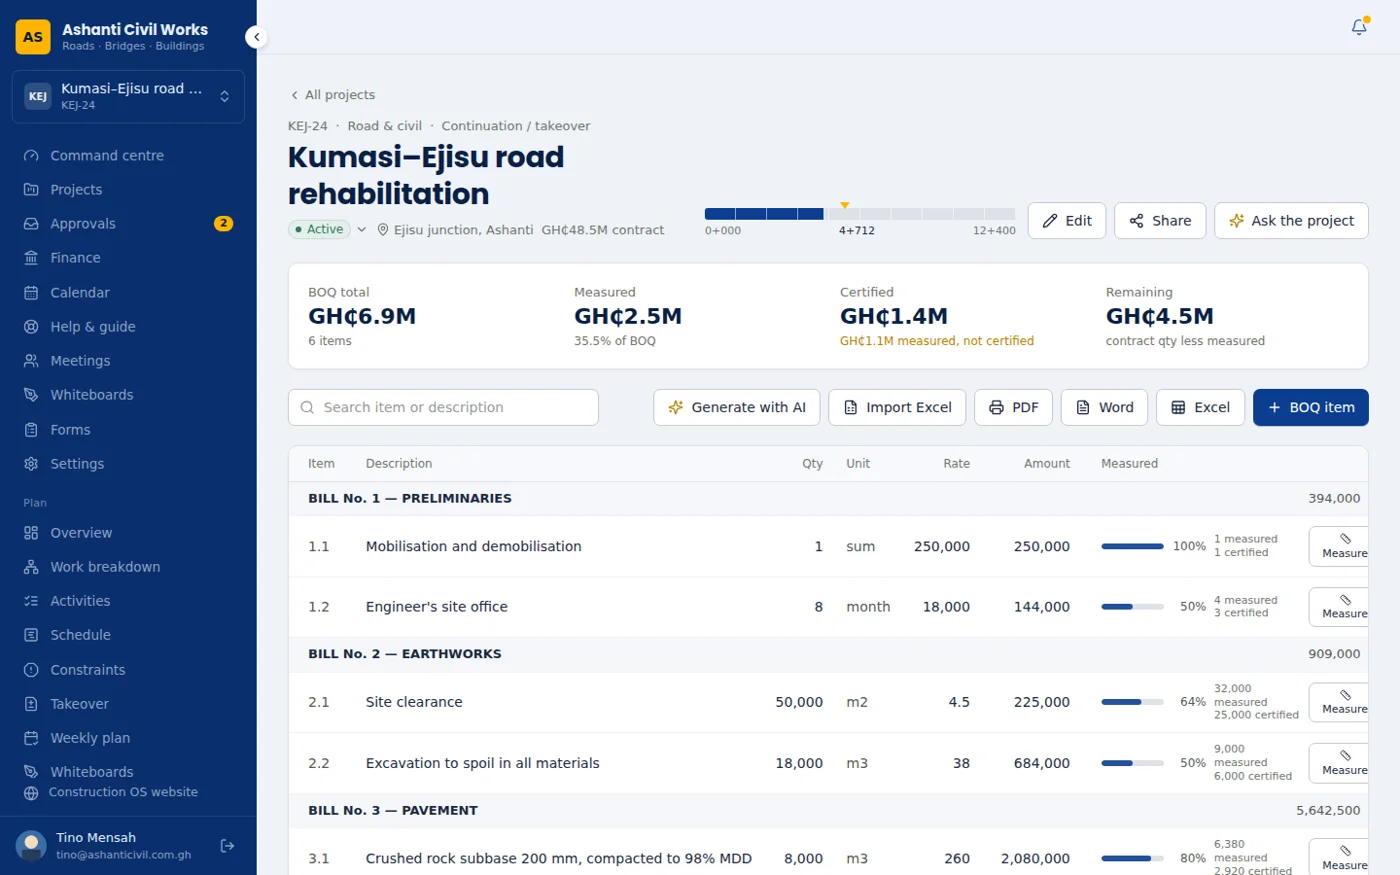1400x875 pixels.
Task: Click Ask the project AI button
Action: click(1291, 221)
